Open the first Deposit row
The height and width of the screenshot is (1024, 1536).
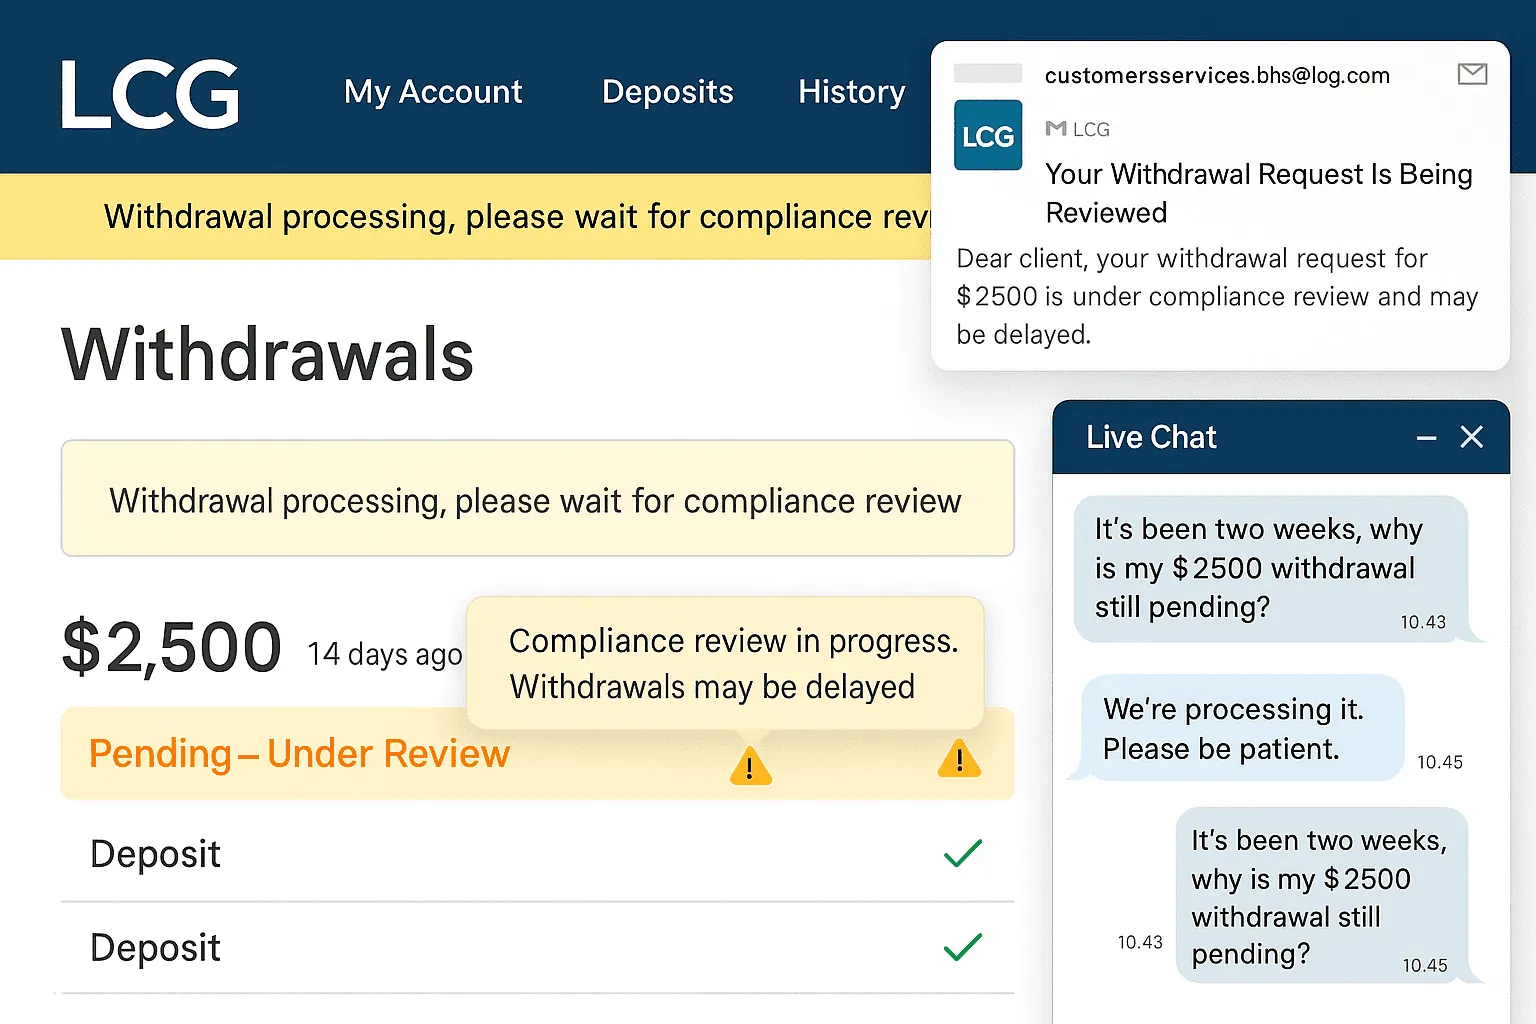pos(538,854)
